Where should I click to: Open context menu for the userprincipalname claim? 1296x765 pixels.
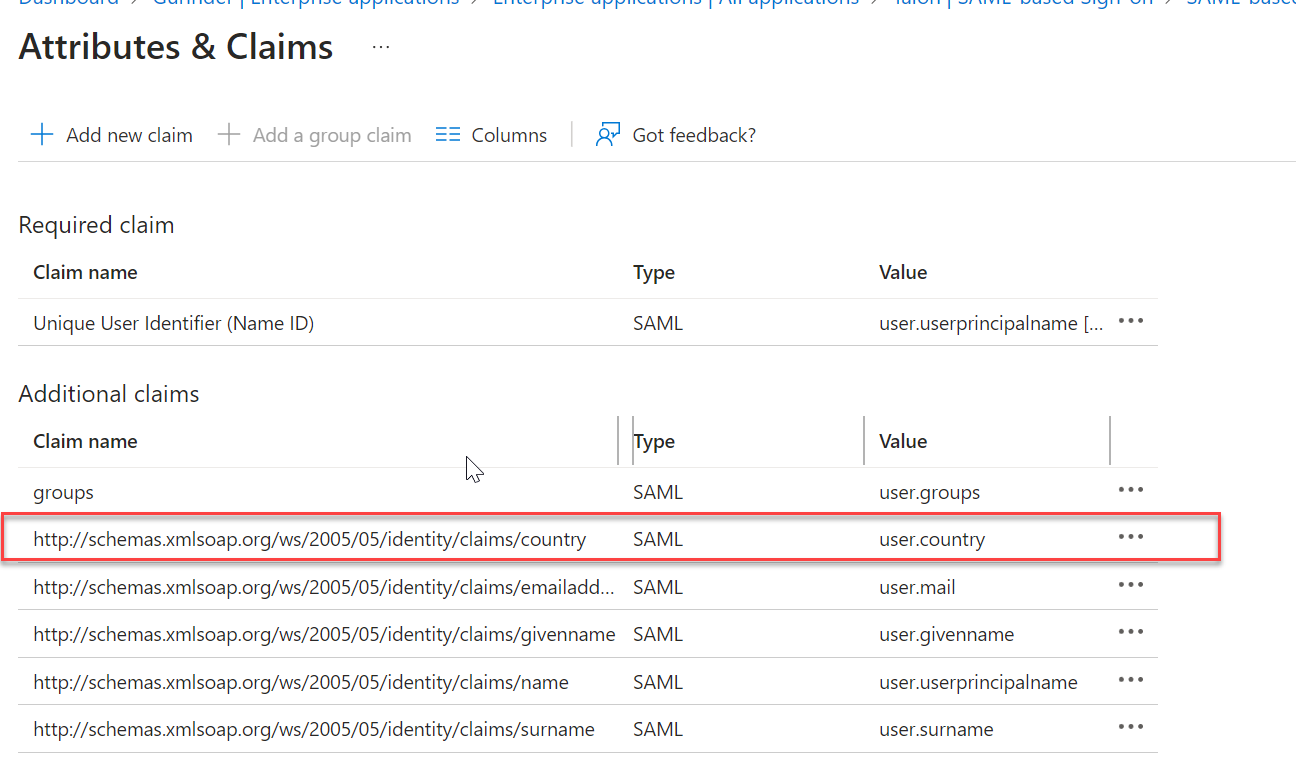click(1130, 681)
